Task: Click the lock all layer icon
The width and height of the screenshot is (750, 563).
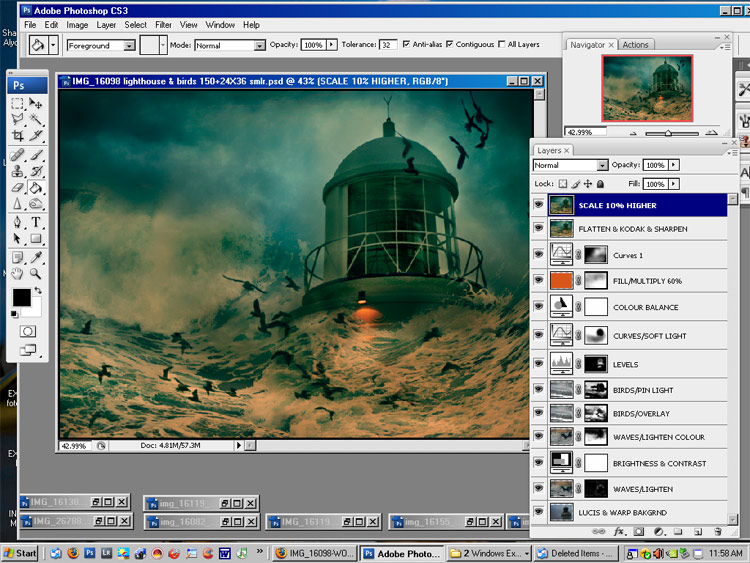Action: pos(600,184)
